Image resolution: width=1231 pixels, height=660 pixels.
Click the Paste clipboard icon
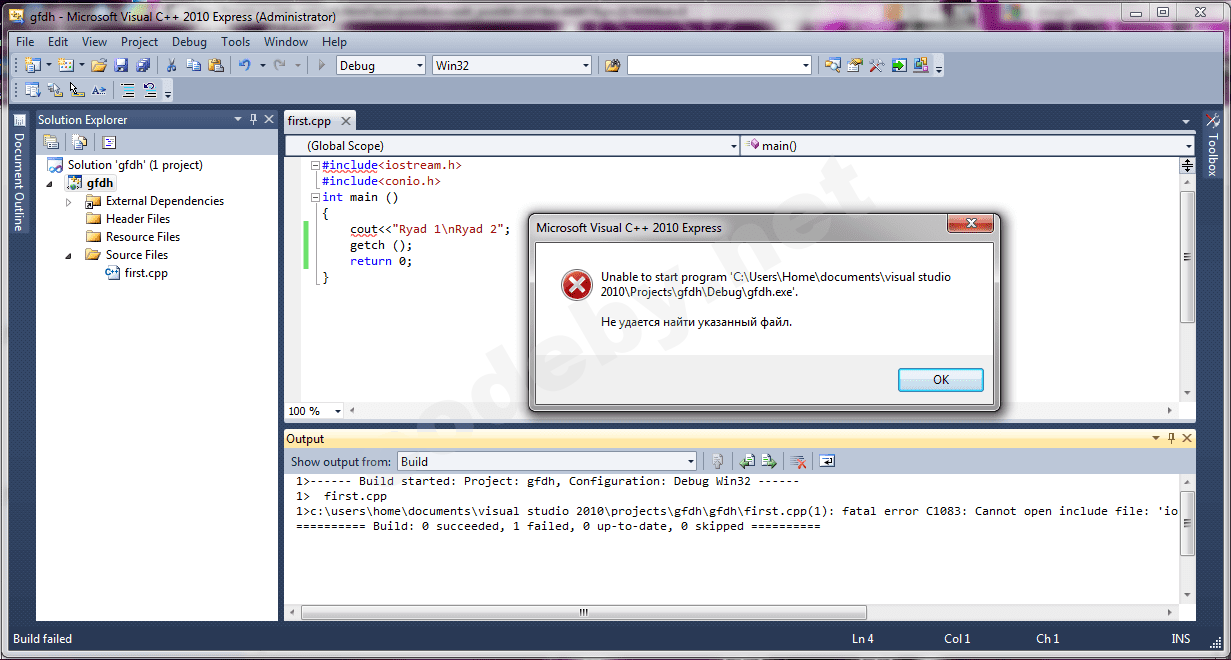215,65
